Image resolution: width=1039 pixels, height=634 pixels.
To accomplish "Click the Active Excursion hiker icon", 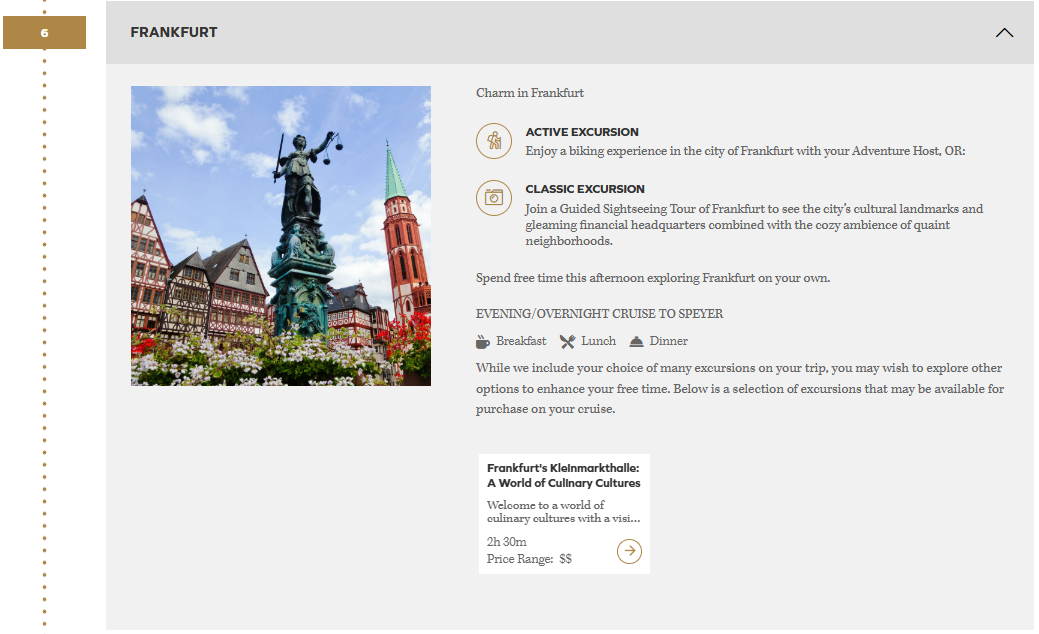I will (x=493, y=141).
